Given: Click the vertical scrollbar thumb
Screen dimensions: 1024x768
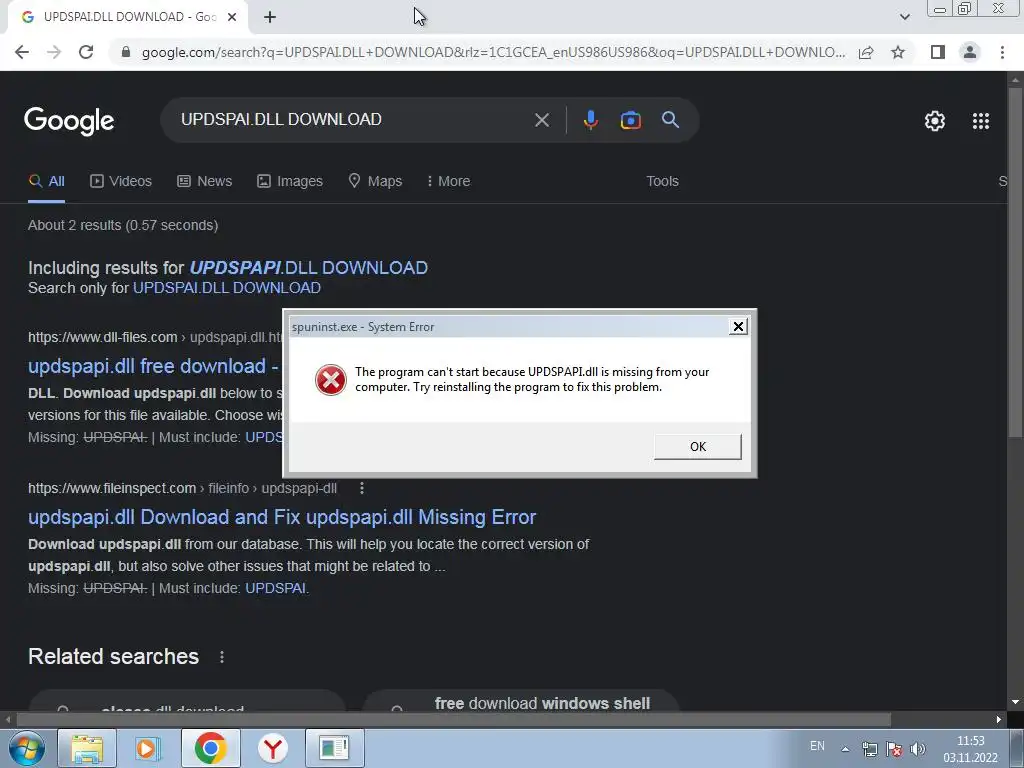Looking at the screenshot, I should 1014,261.
